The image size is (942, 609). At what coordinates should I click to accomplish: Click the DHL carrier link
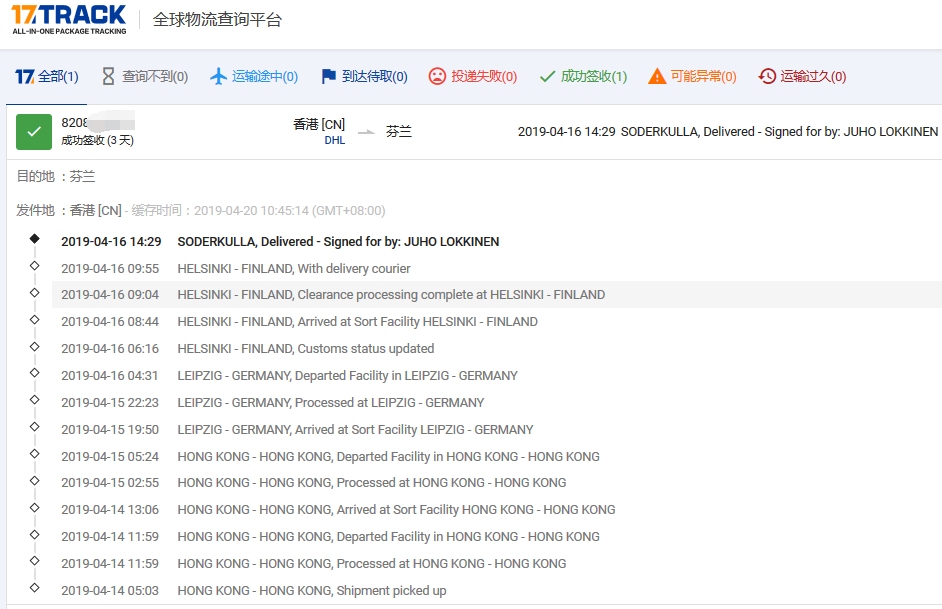coord(334,141)
